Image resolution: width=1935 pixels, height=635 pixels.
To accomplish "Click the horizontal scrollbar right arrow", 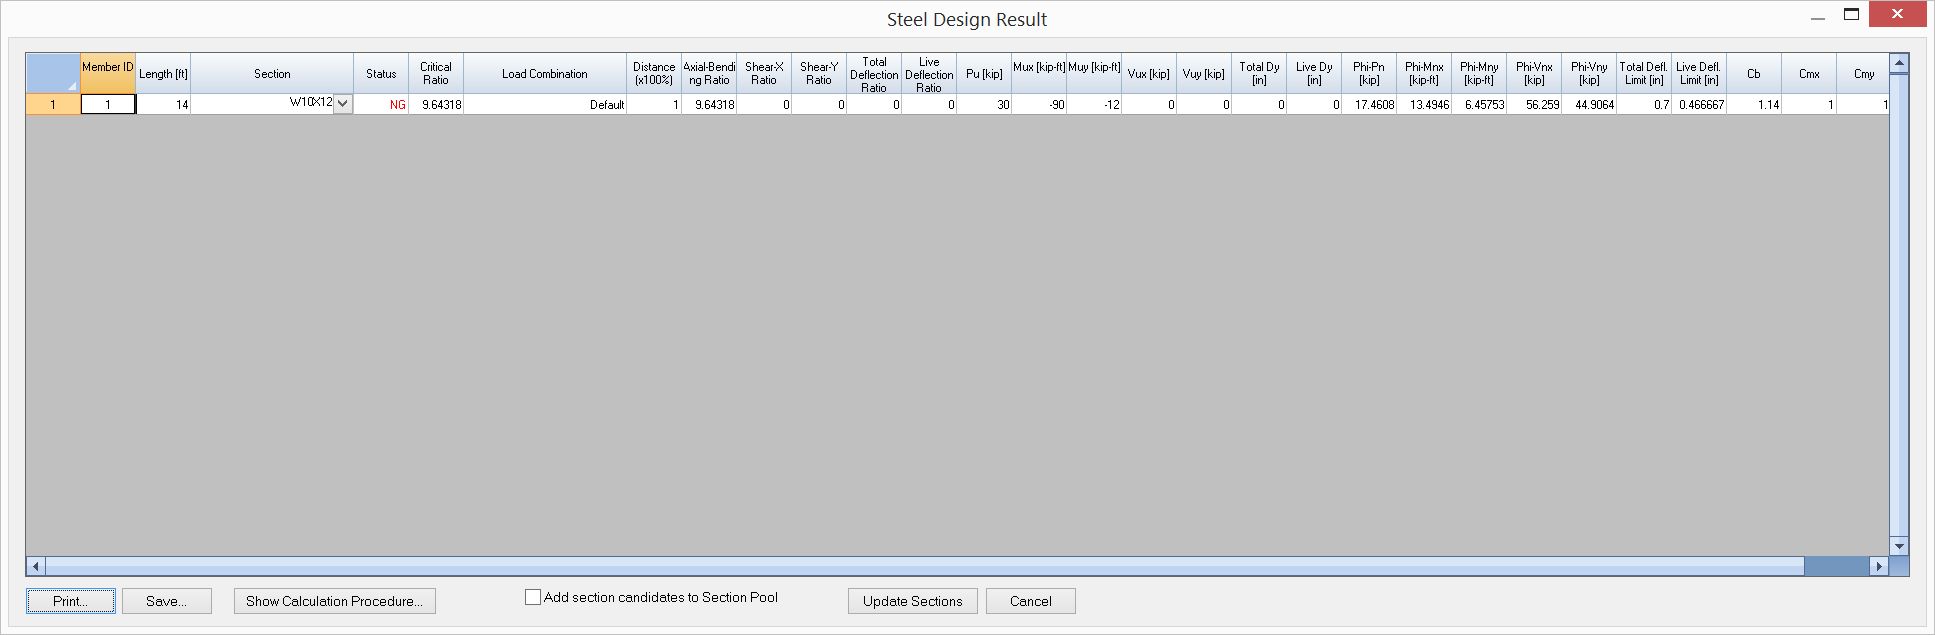I will tap(1879, 566).
